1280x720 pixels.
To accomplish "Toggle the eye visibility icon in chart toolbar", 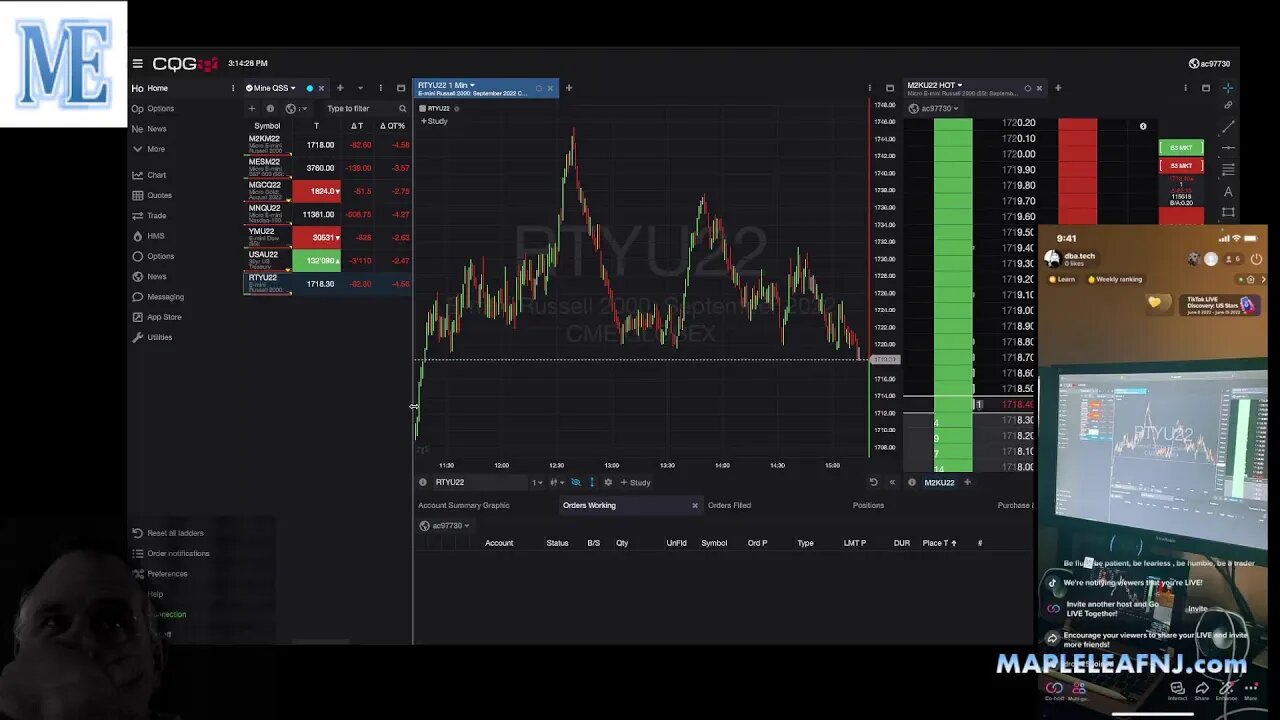I will (575, 482).
